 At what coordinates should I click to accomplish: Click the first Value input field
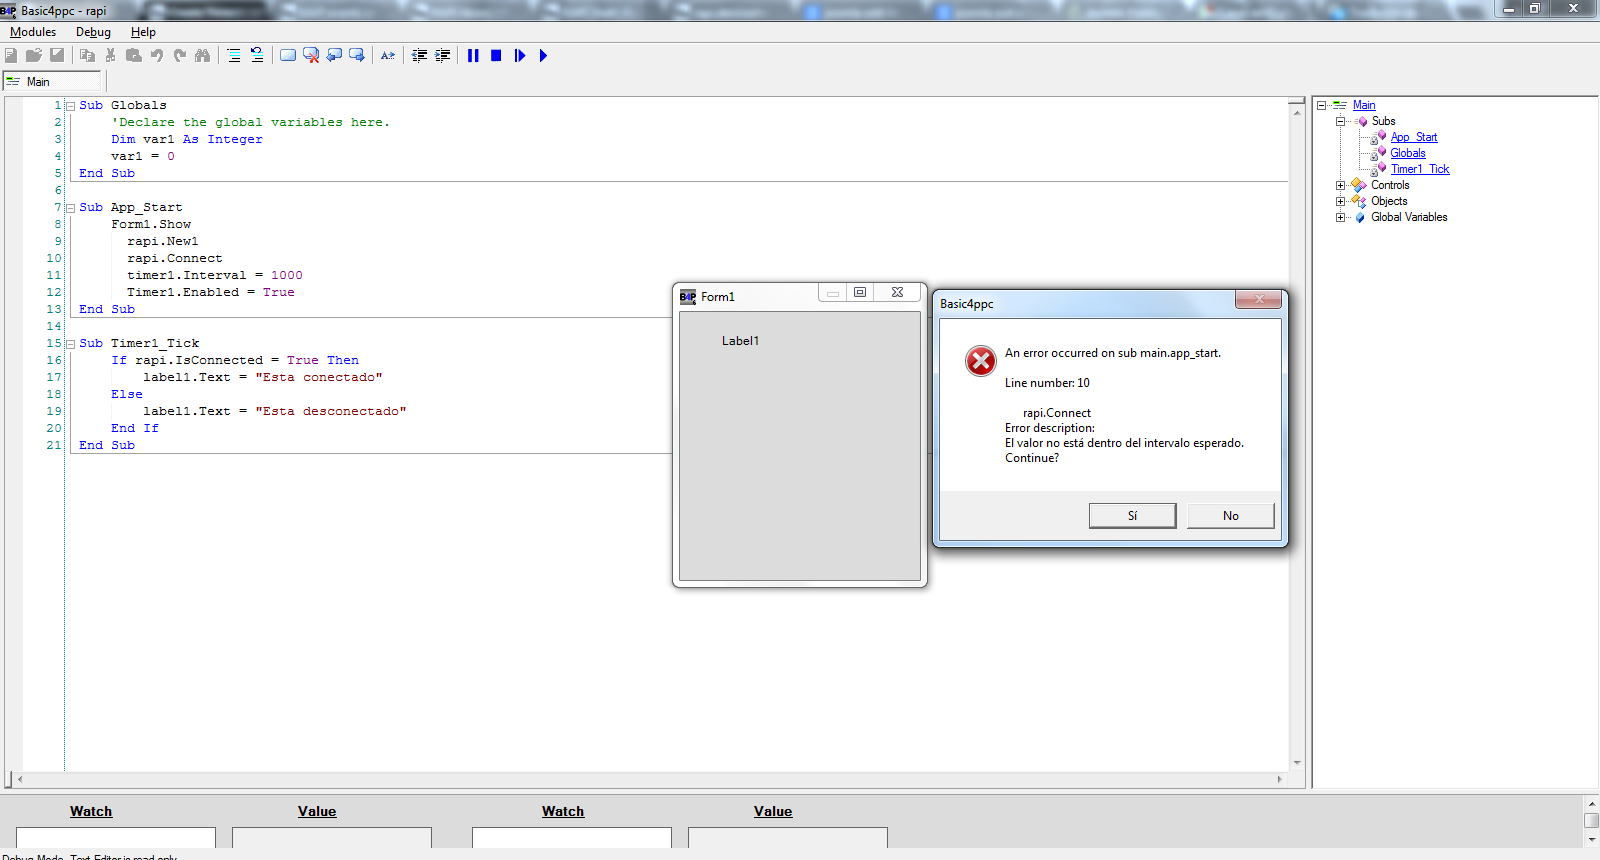tap(332, 838)
